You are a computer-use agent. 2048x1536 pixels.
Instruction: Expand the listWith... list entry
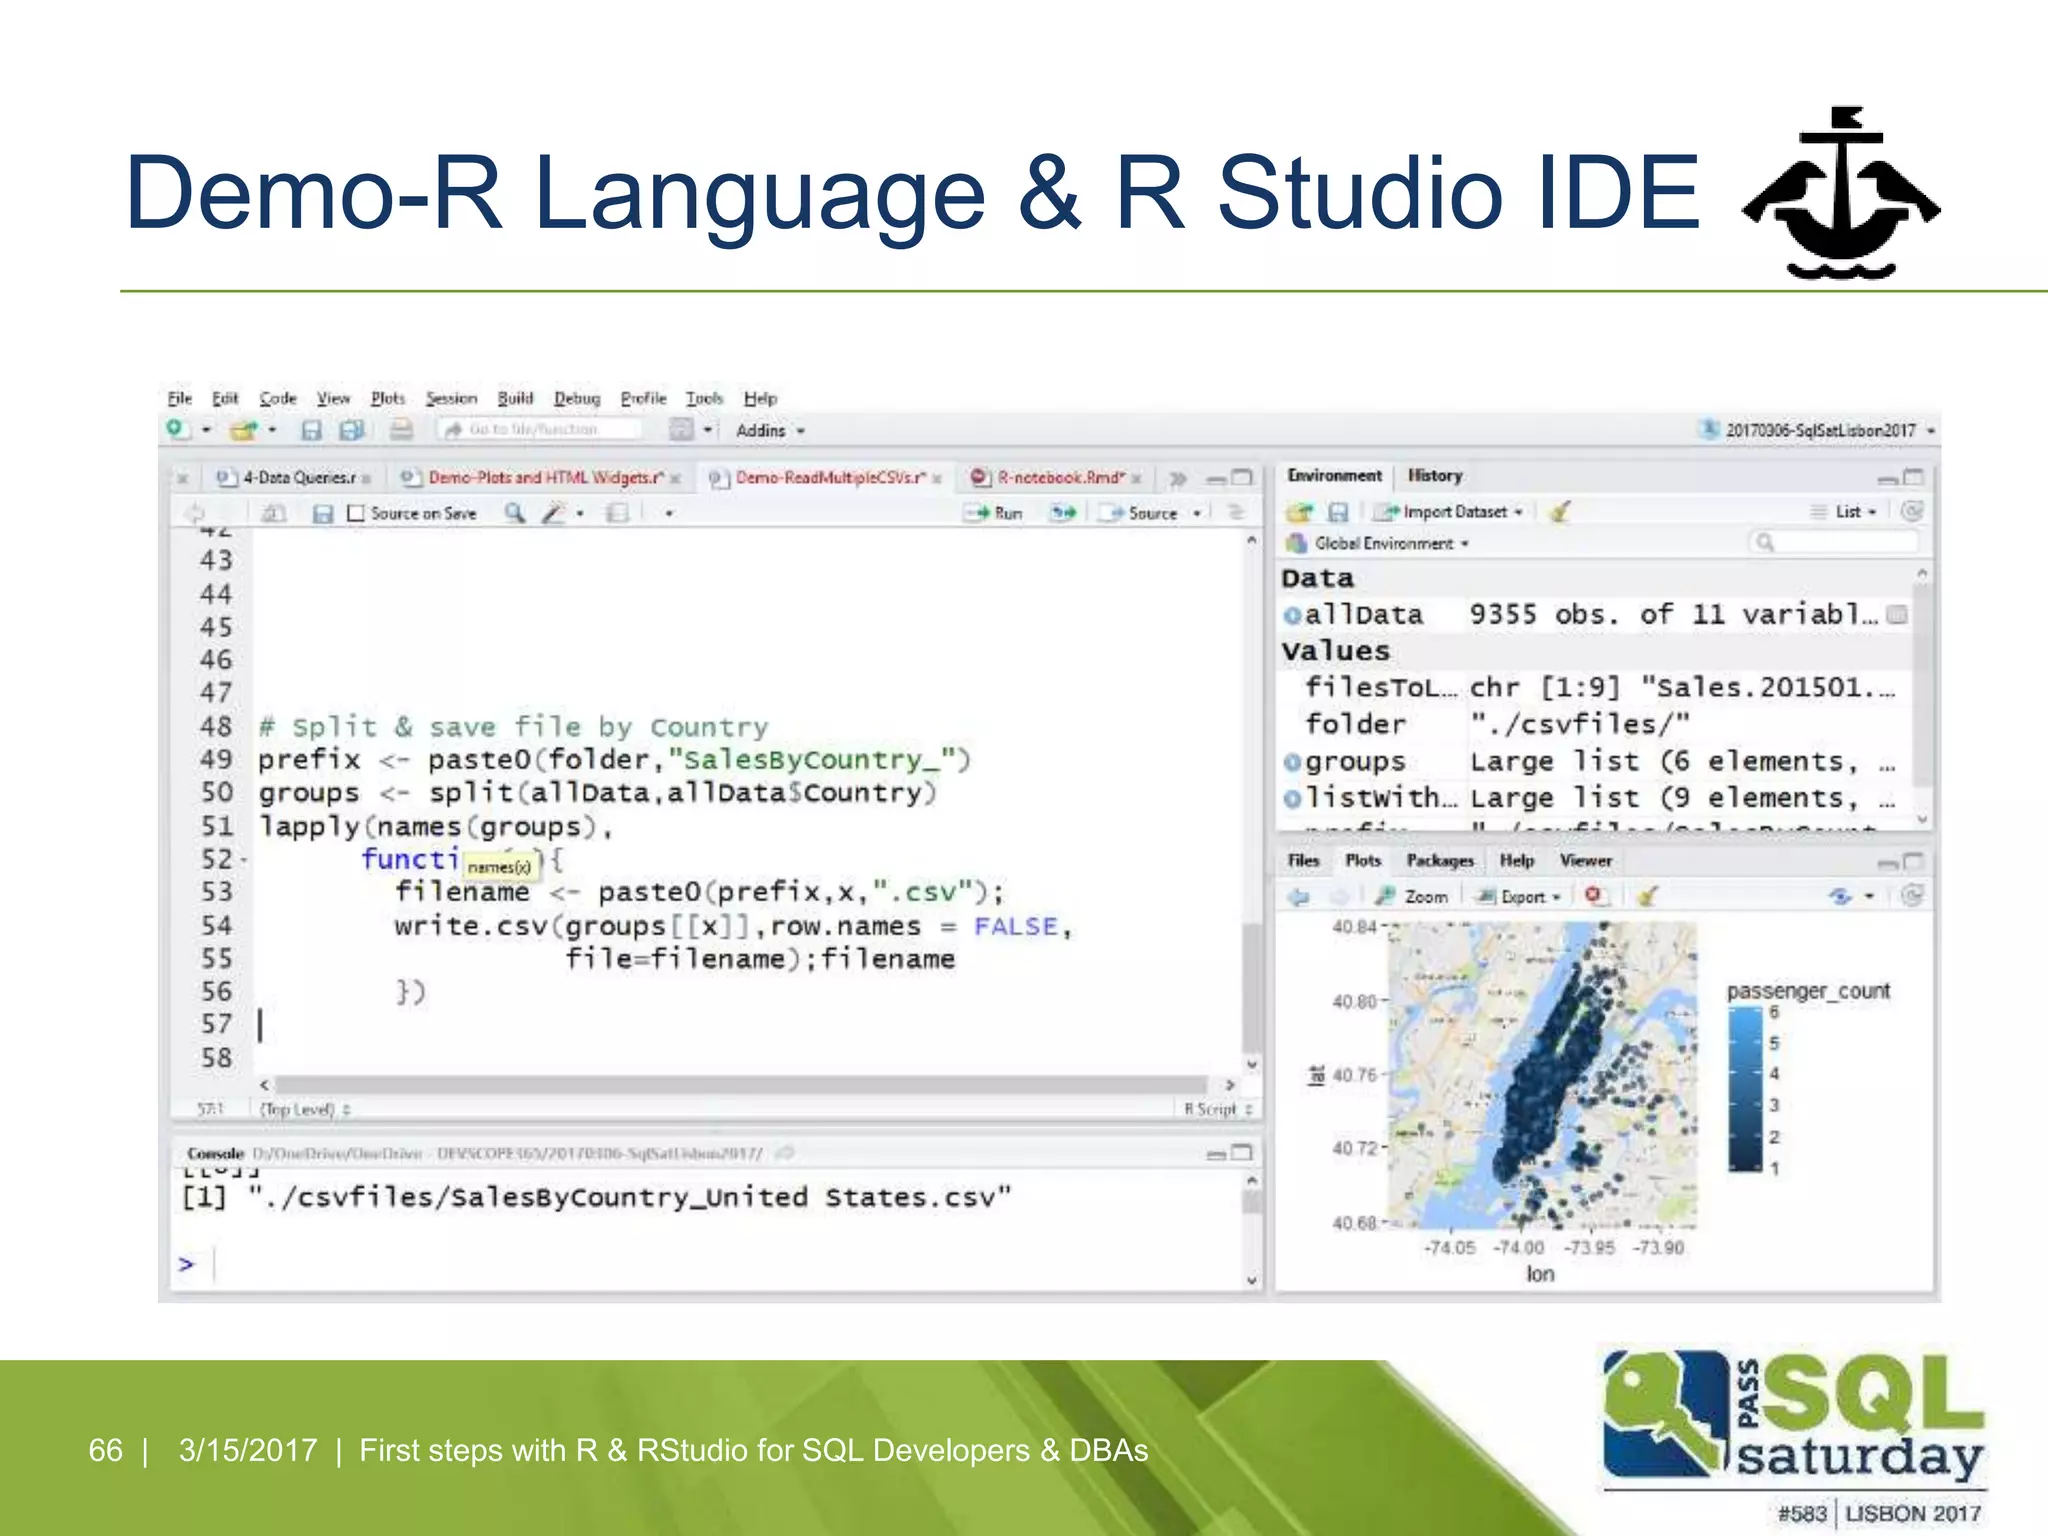pyautogui.click(x=1293, y=799)
